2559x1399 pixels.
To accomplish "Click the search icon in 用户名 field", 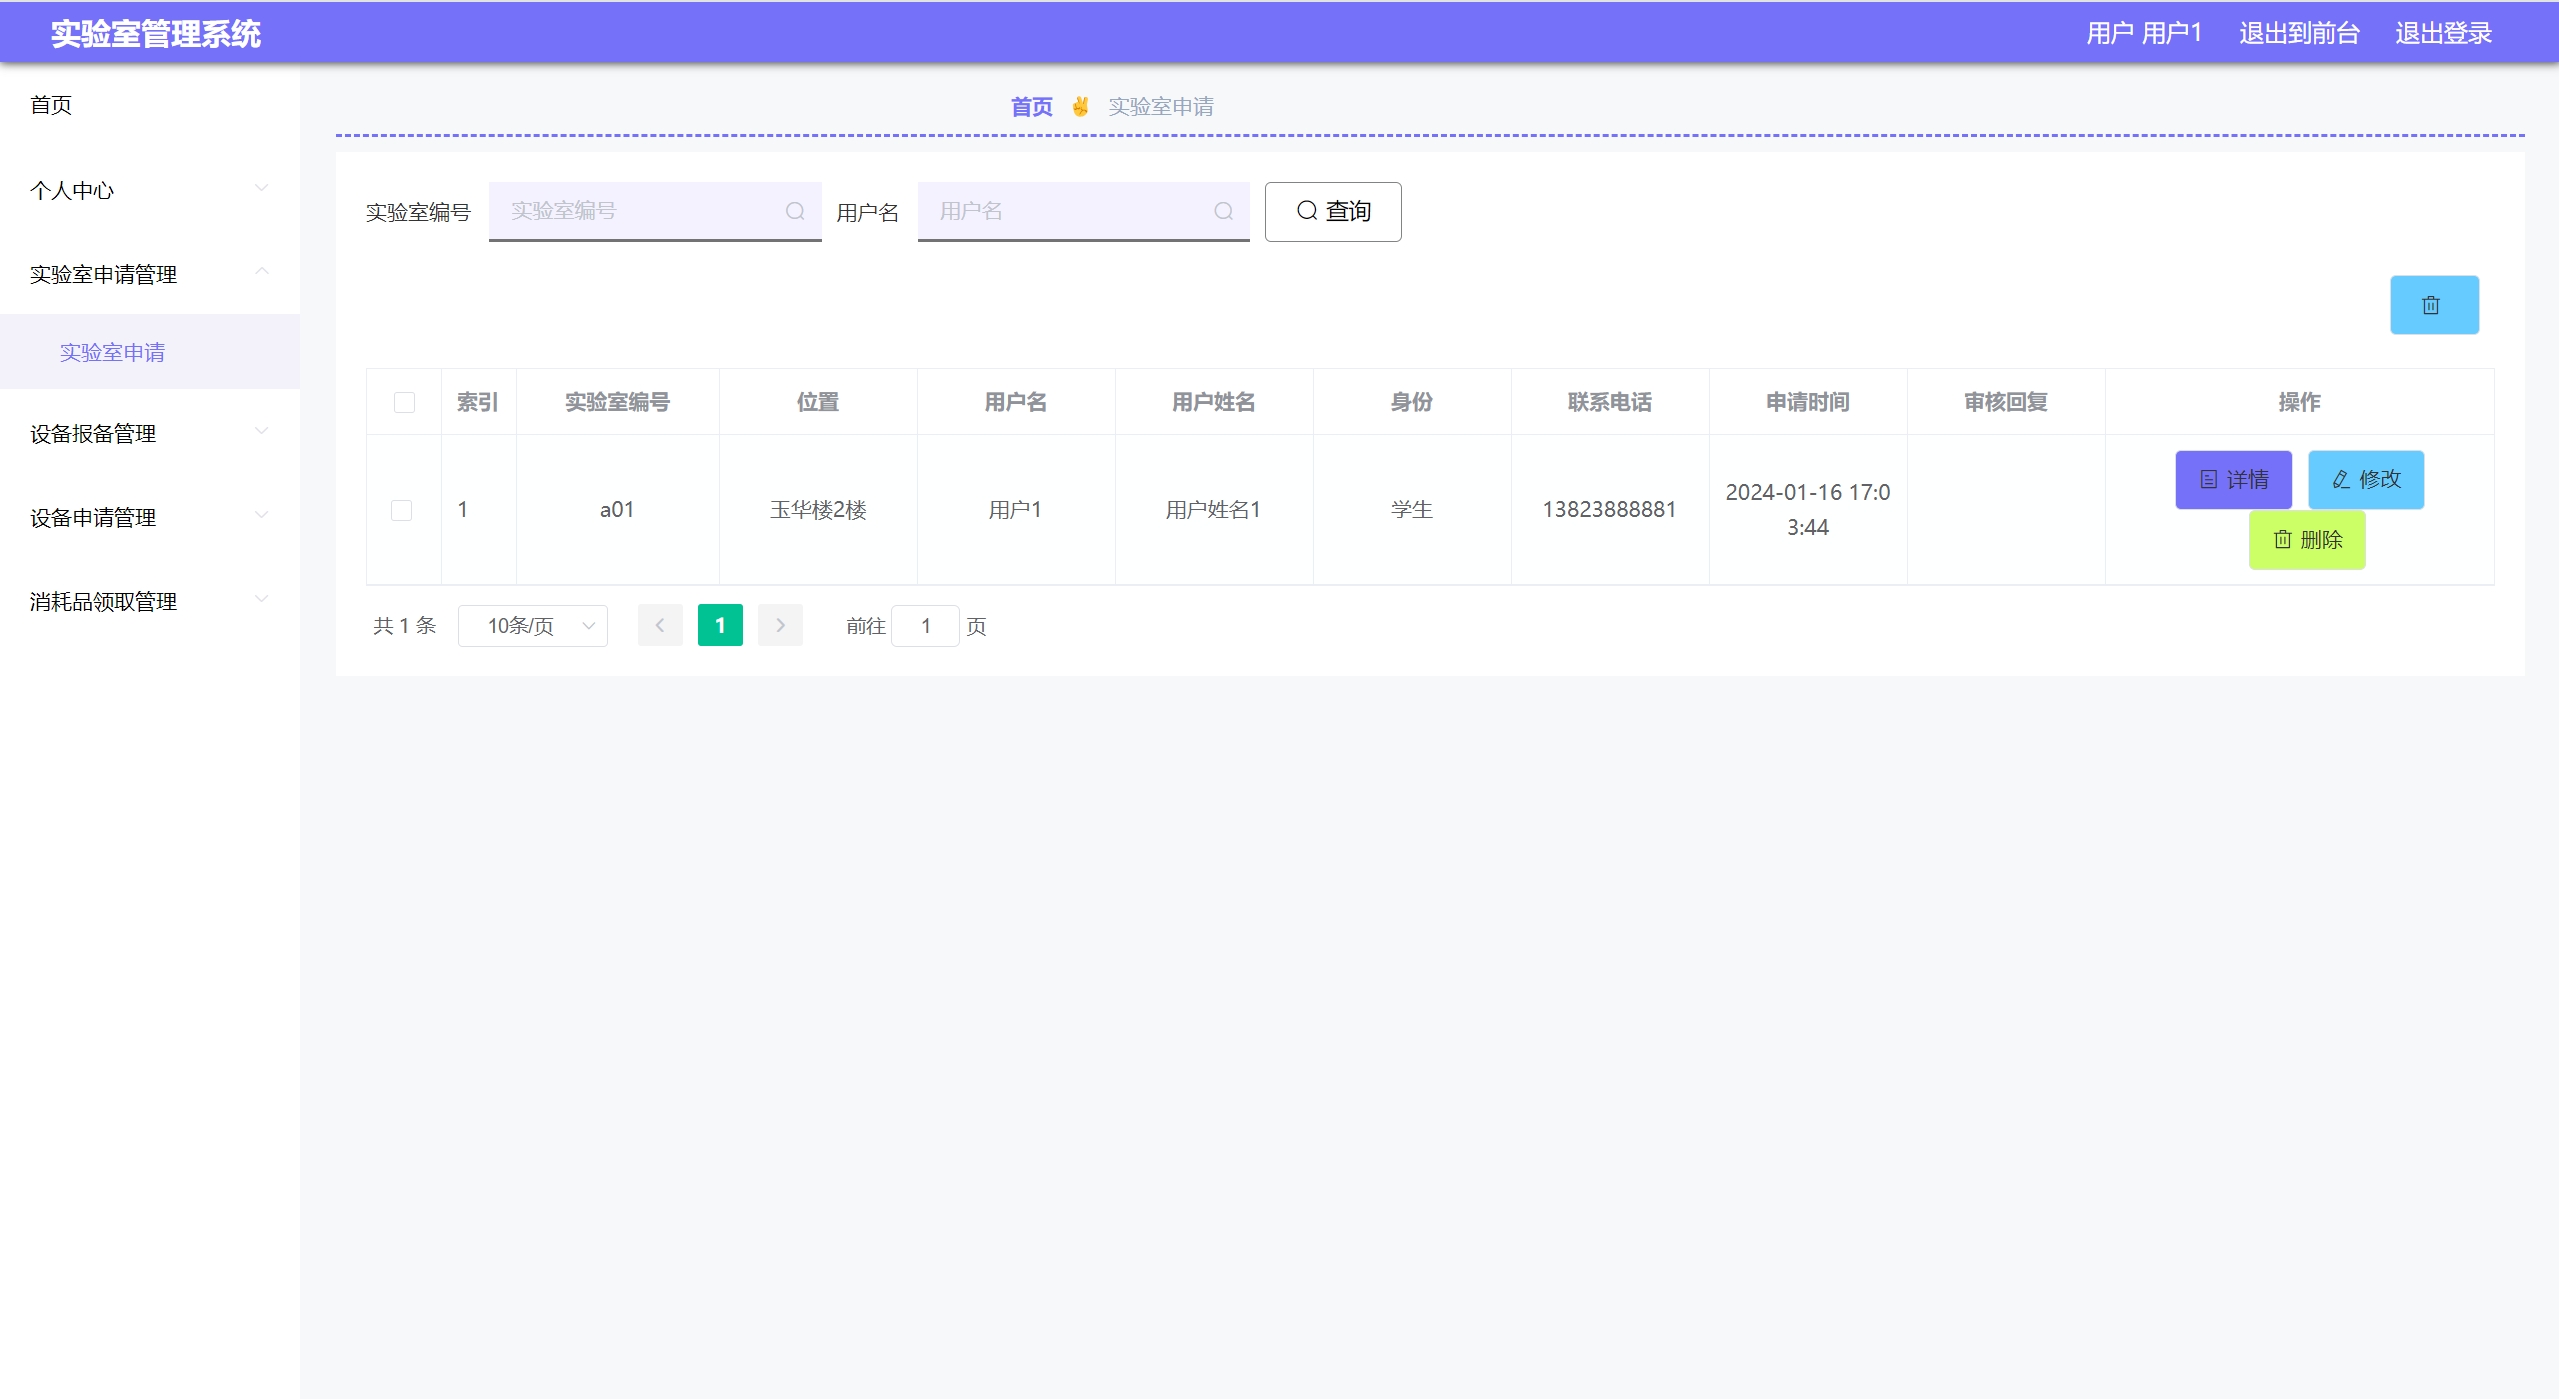I will 1223,211.
